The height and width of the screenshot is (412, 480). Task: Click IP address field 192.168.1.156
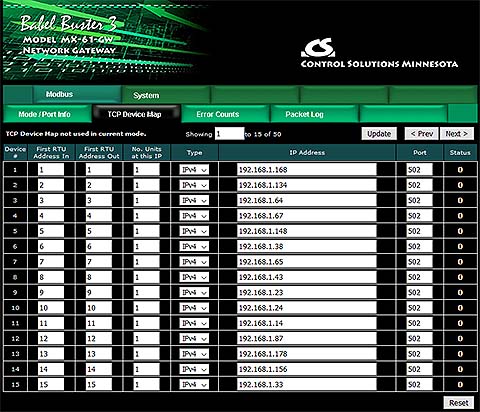pyautogui.click(x=307, y=369)
